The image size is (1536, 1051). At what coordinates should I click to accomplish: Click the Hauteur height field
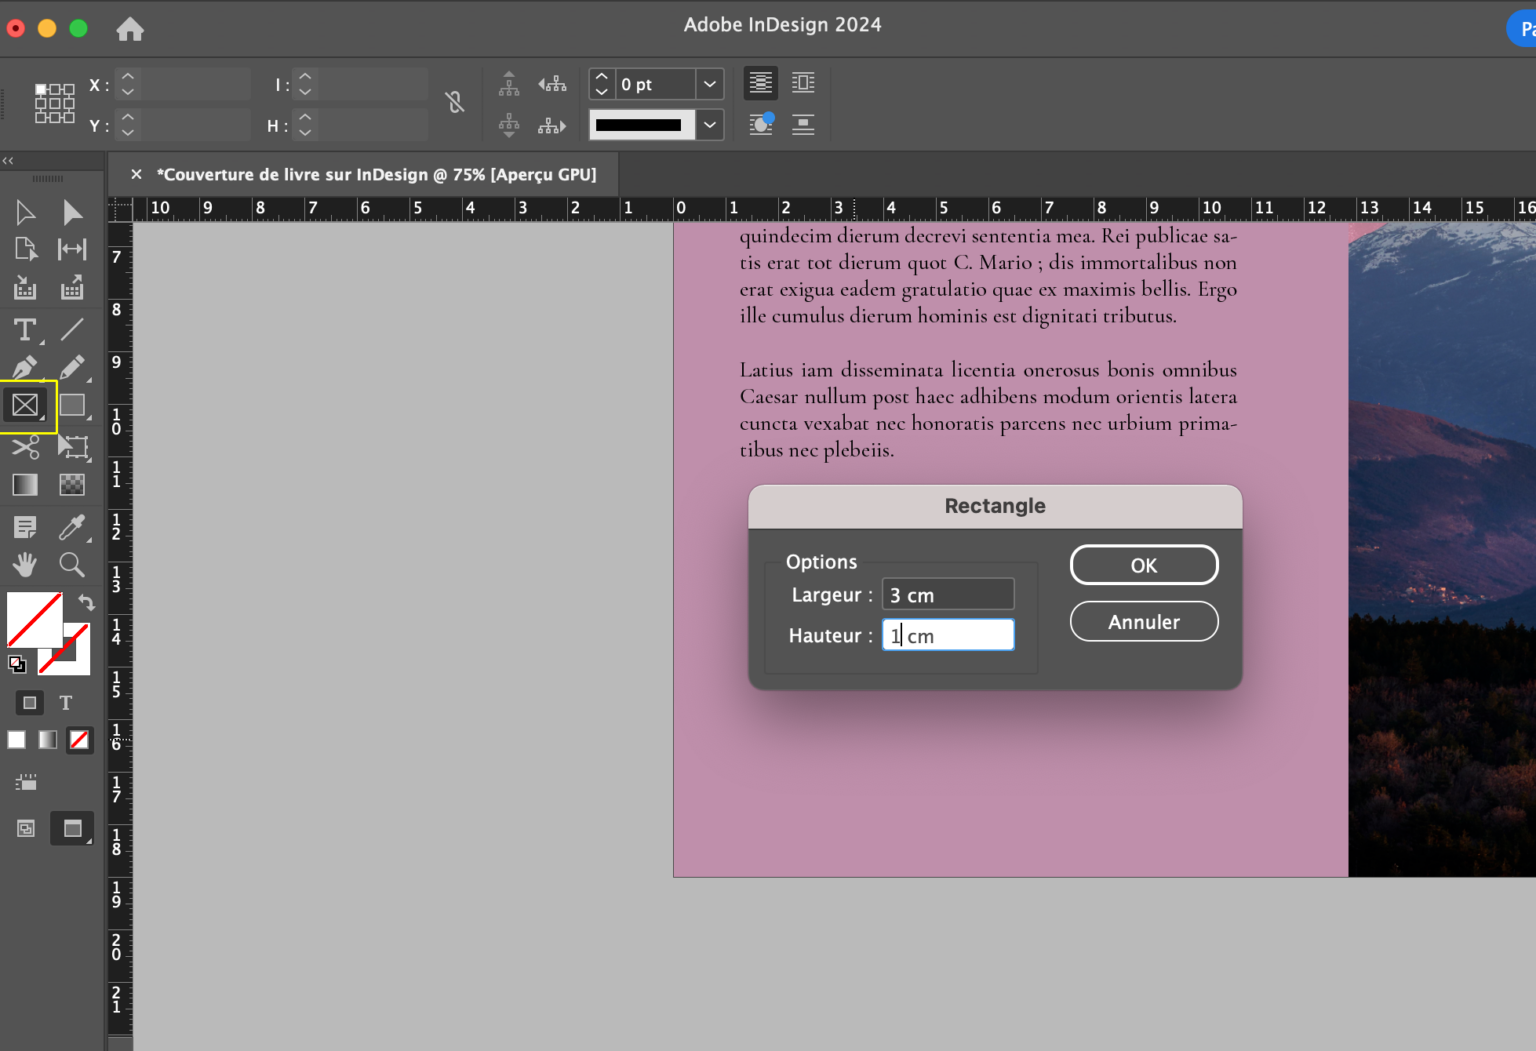(948, 635)
